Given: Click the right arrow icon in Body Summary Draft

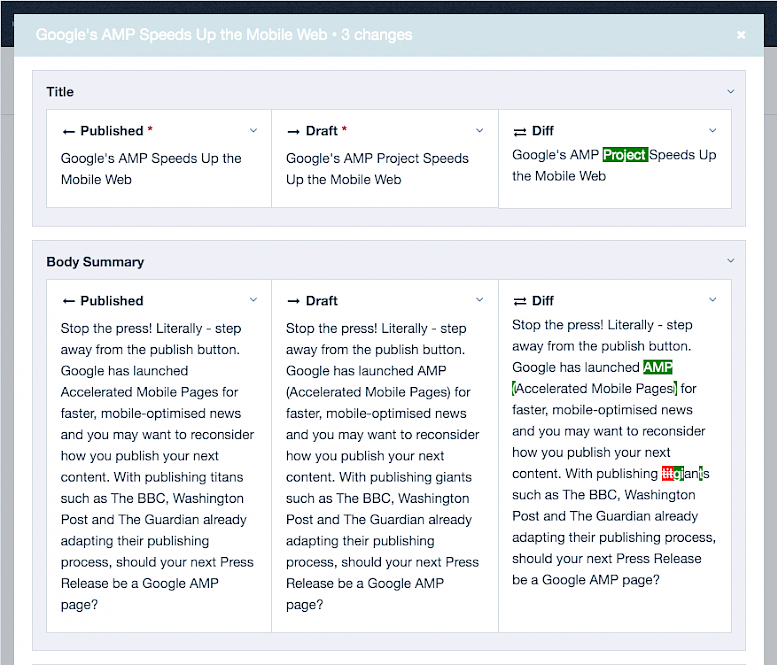Looking at the screenshot, I should (293, 301).
